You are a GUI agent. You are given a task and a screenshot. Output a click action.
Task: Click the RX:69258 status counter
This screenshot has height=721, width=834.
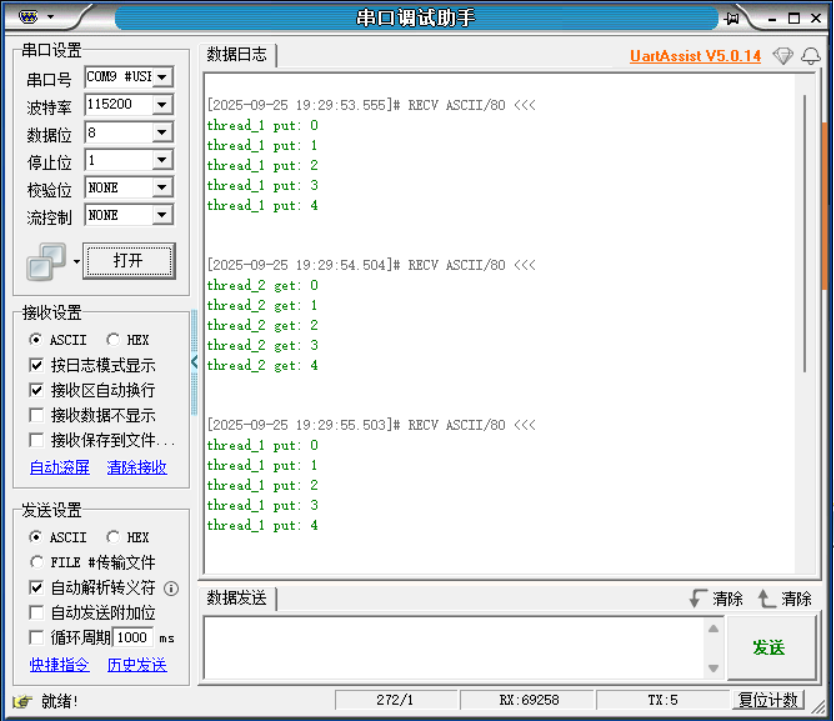pyautogui.click(x=527, y=700)
